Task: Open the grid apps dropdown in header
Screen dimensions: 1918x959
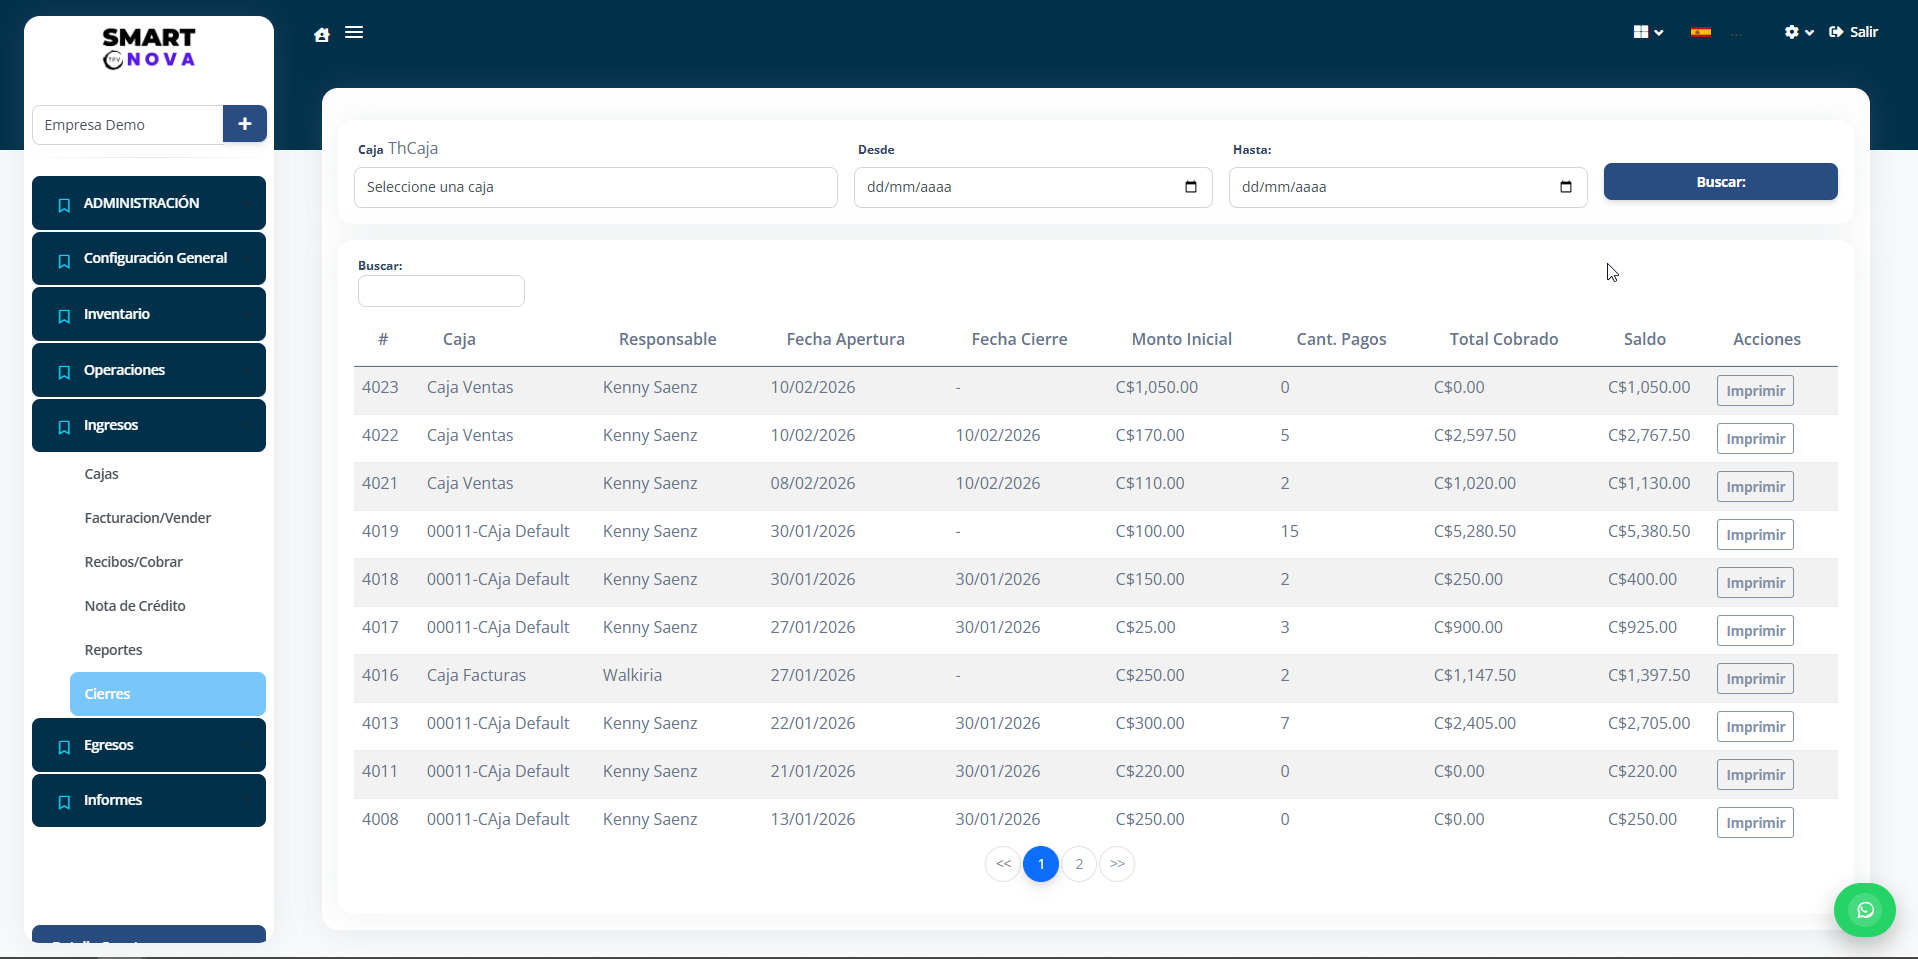Action: tap(1647, 32)
